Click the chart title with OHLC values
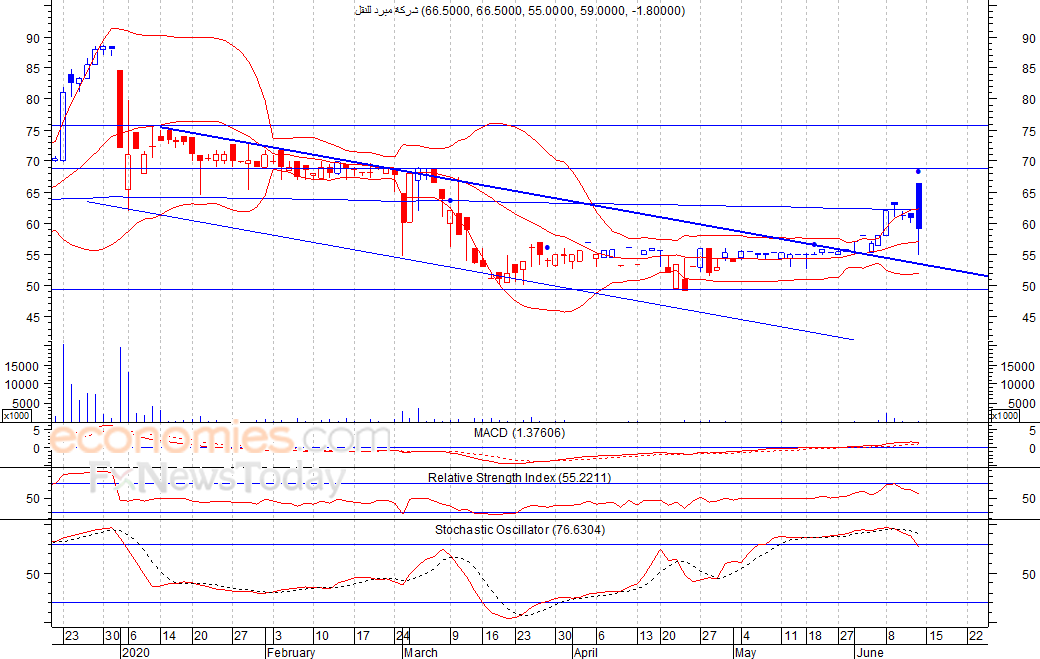 520,11
